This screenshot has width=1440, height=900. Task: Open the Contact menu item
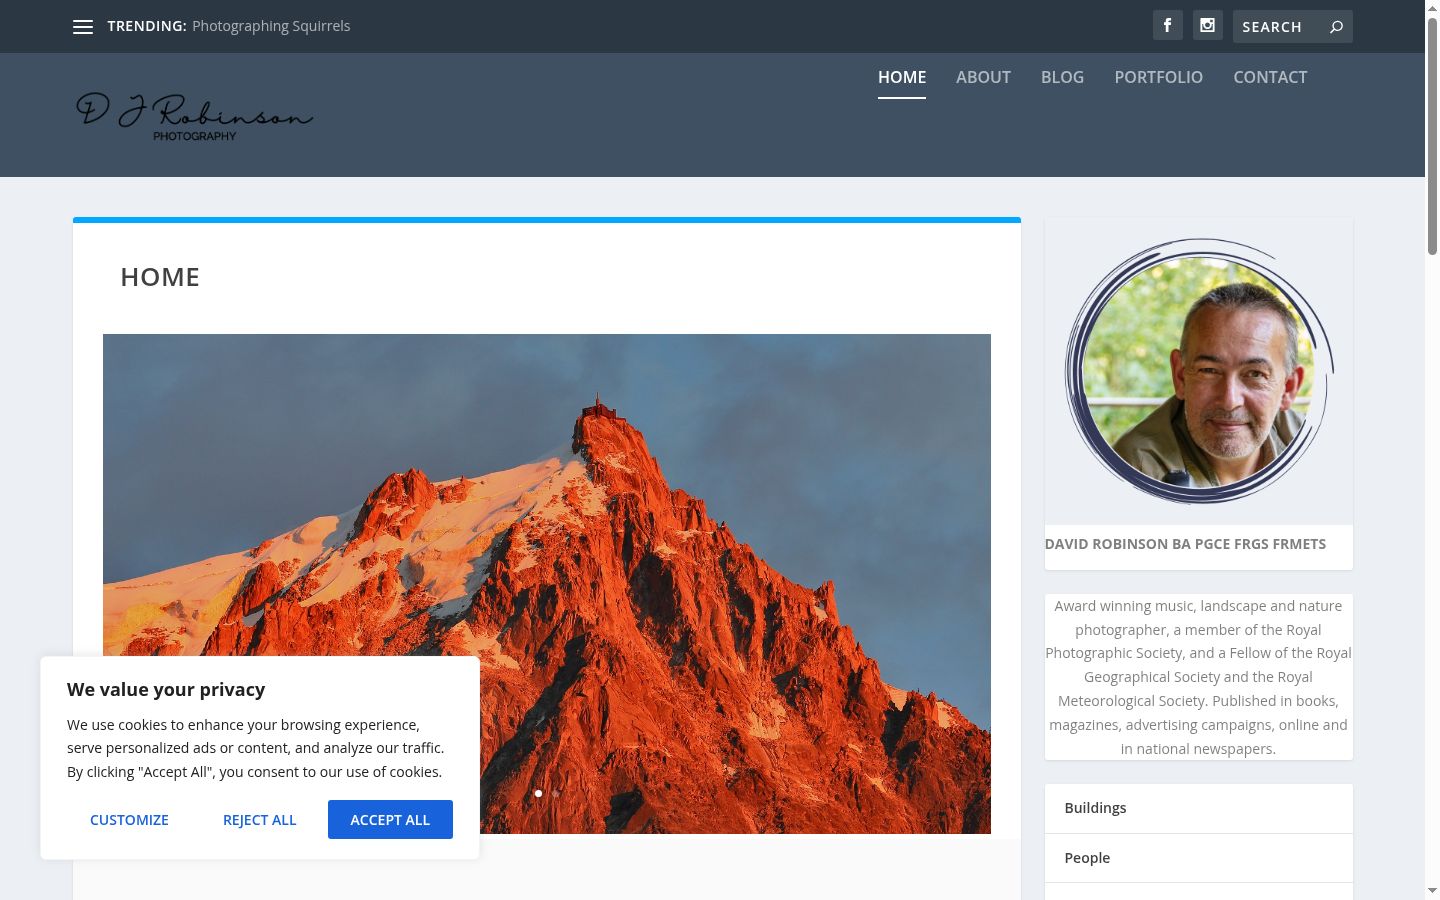point(1270,77)
